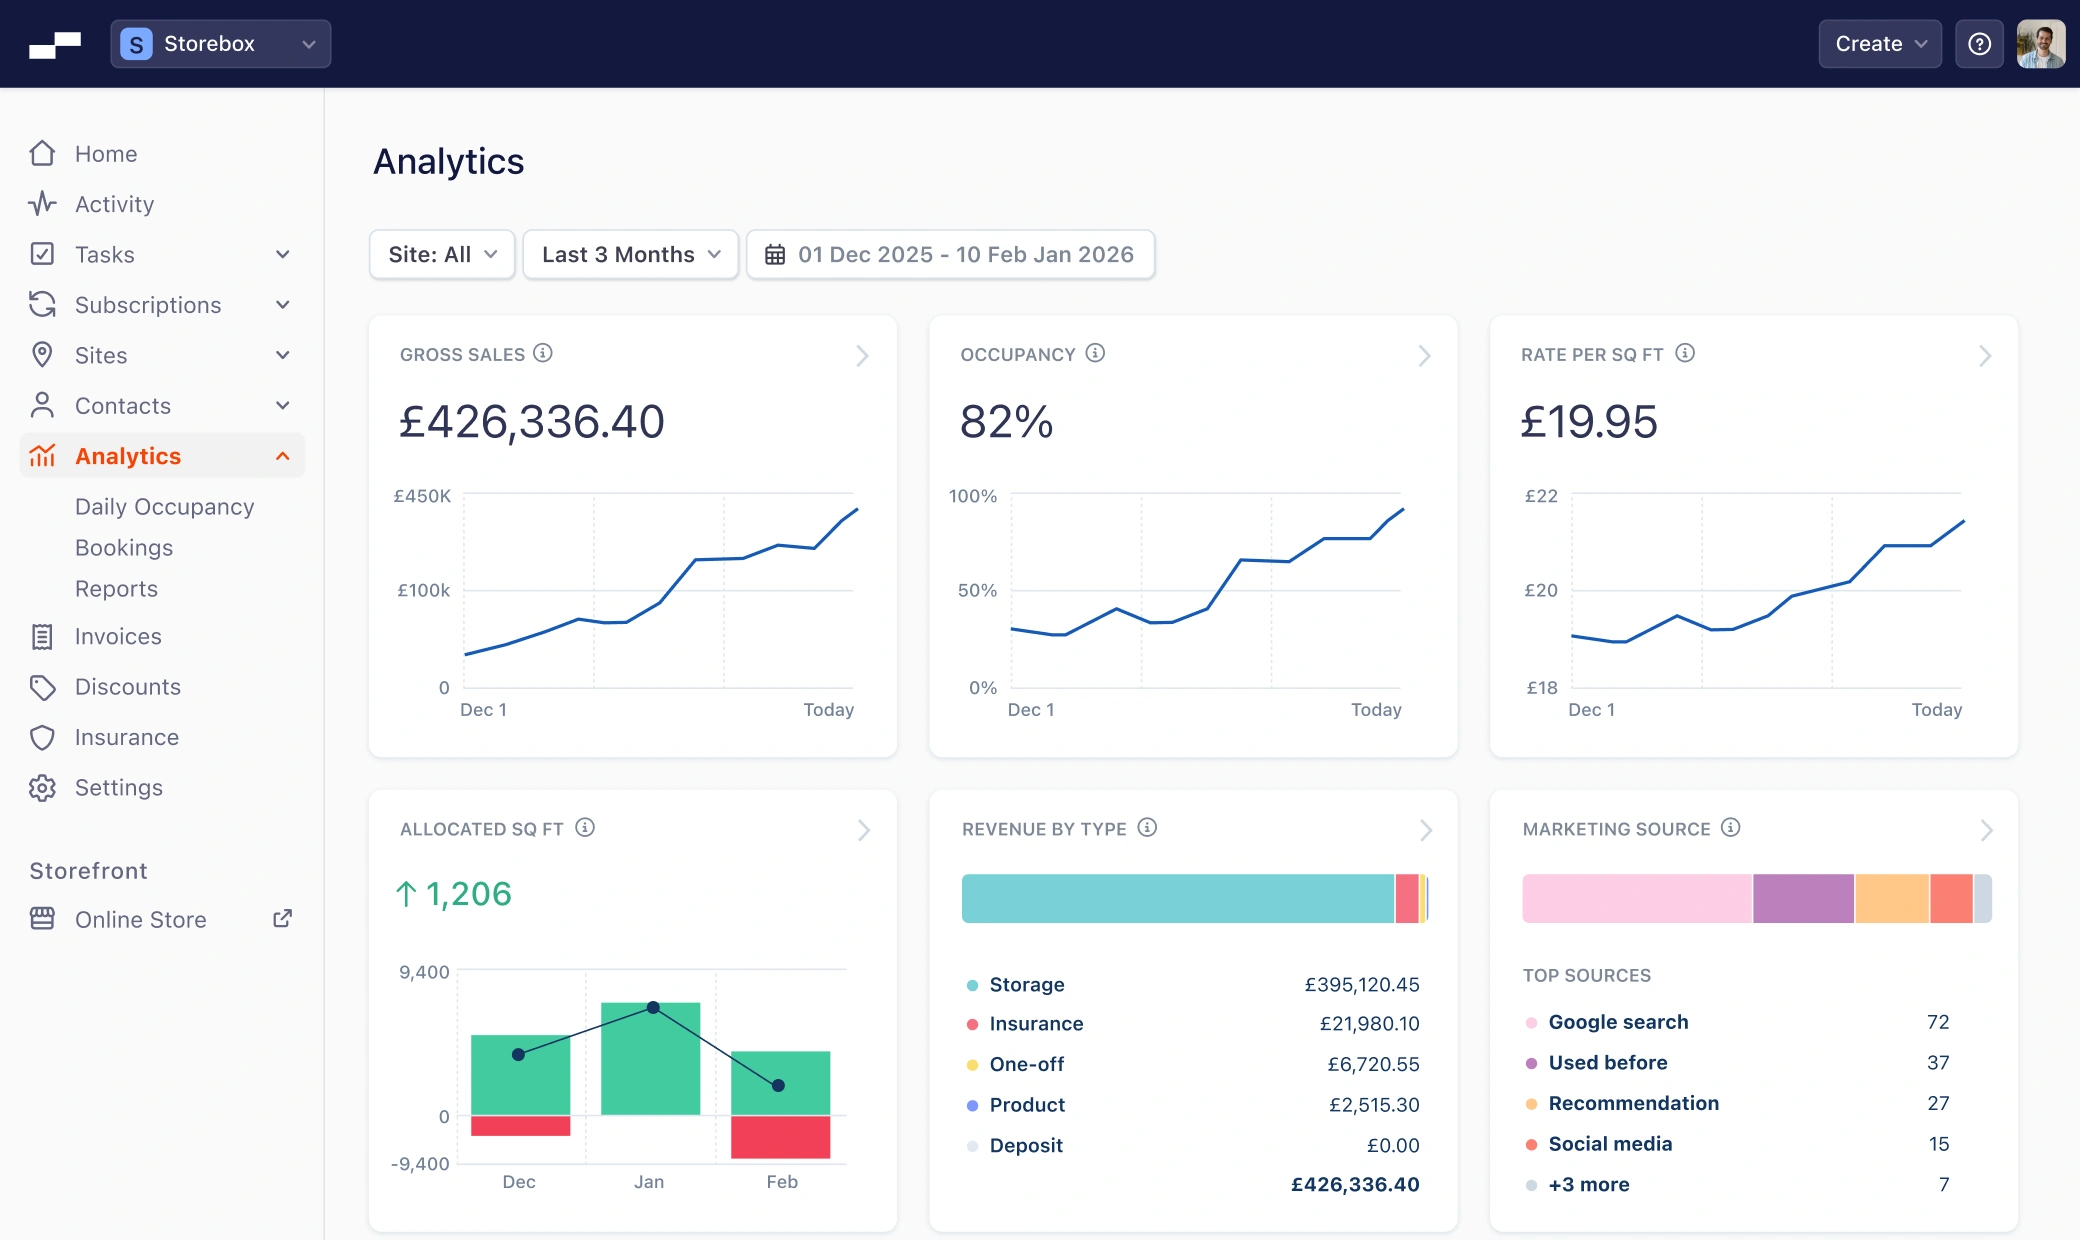
Task: Click the user profile avatar
Action: (2041, 43)
